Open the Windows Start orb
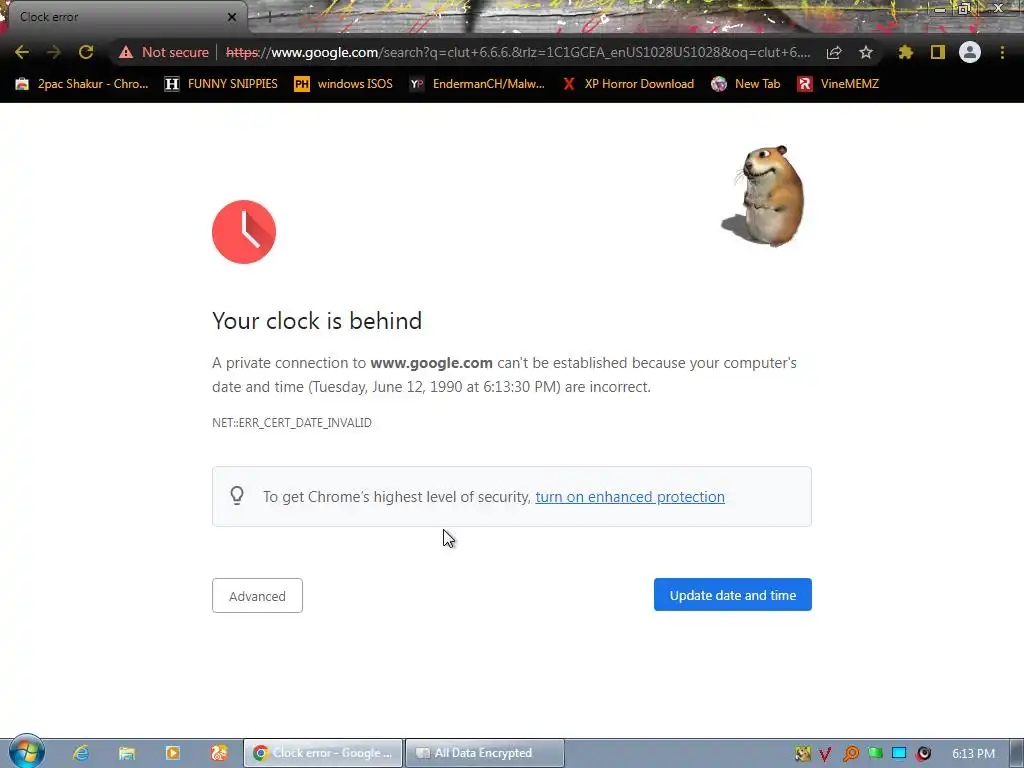1024x768 pixels. (x=26, y=752)
